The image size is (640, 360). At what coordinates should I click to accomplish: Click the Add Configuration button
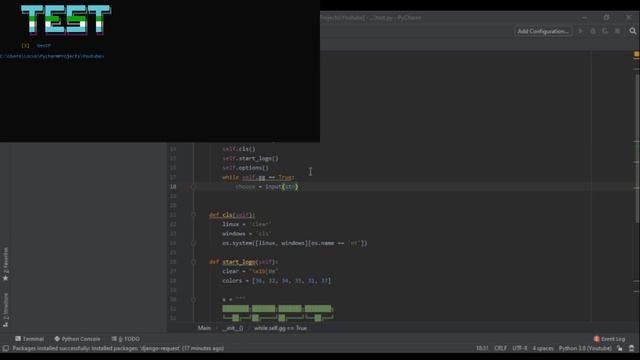[x=543, y=31]
